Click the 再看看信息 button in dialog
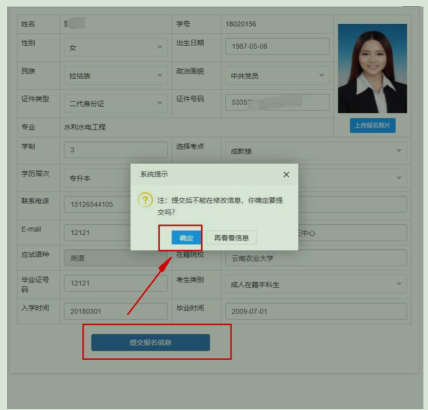This screenshot has width=428, height=410. (231, 238)
